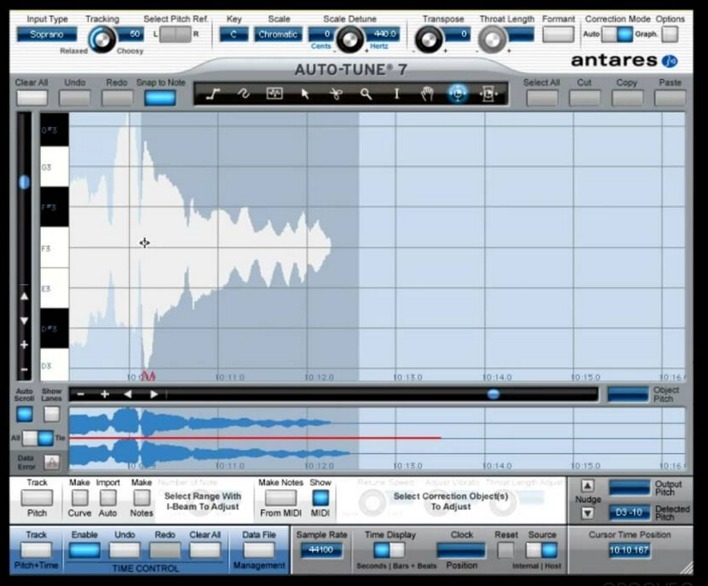Select the Arrow pointer tool
Image resolution: width=708 pixels, height=586 pixels.
[305, 94]
